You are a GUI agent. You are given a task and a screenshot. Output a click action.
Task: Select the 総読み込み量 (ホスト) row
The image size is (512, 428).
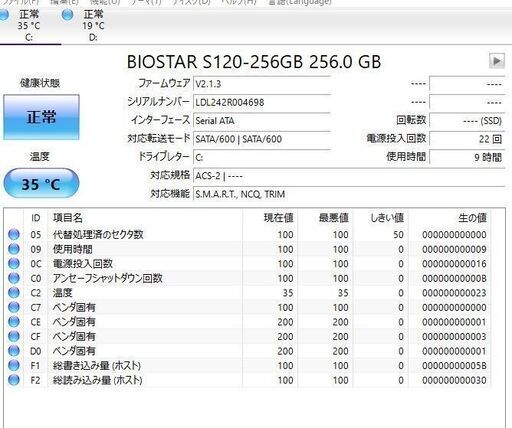(x=248, y=380)
